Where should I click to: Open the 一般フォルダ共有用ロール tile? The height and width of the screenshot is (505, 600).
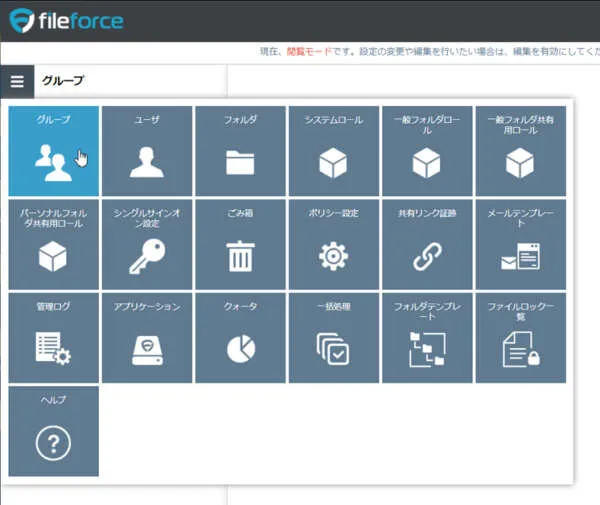tap(520, 151)
